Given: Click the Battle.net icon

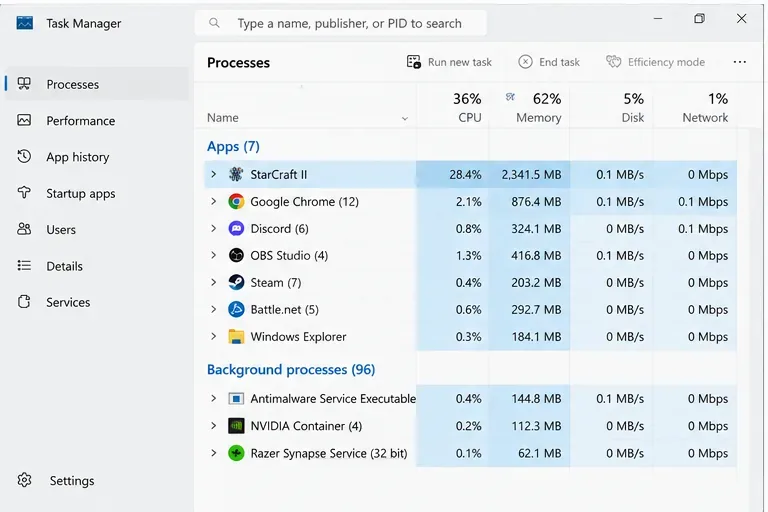Looking at the screenshot, I should click(236, 309).
